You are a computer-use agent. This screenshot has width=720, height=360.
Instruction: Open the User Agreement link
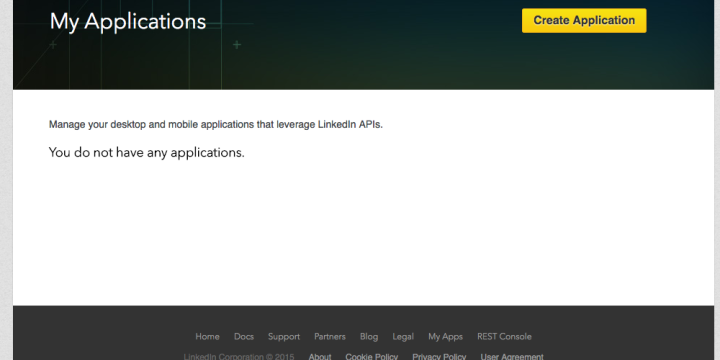(x=512, y=356)
